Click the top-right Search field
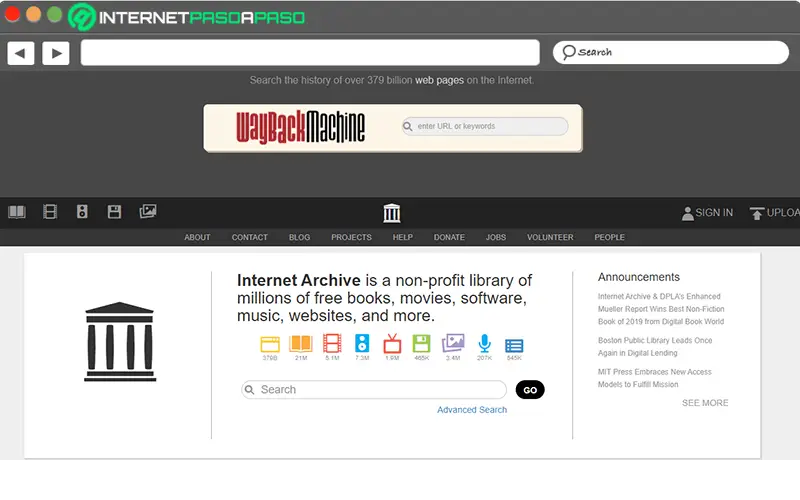Image resolution: width=800 pixels, height=500 pixels. point(670,52)
